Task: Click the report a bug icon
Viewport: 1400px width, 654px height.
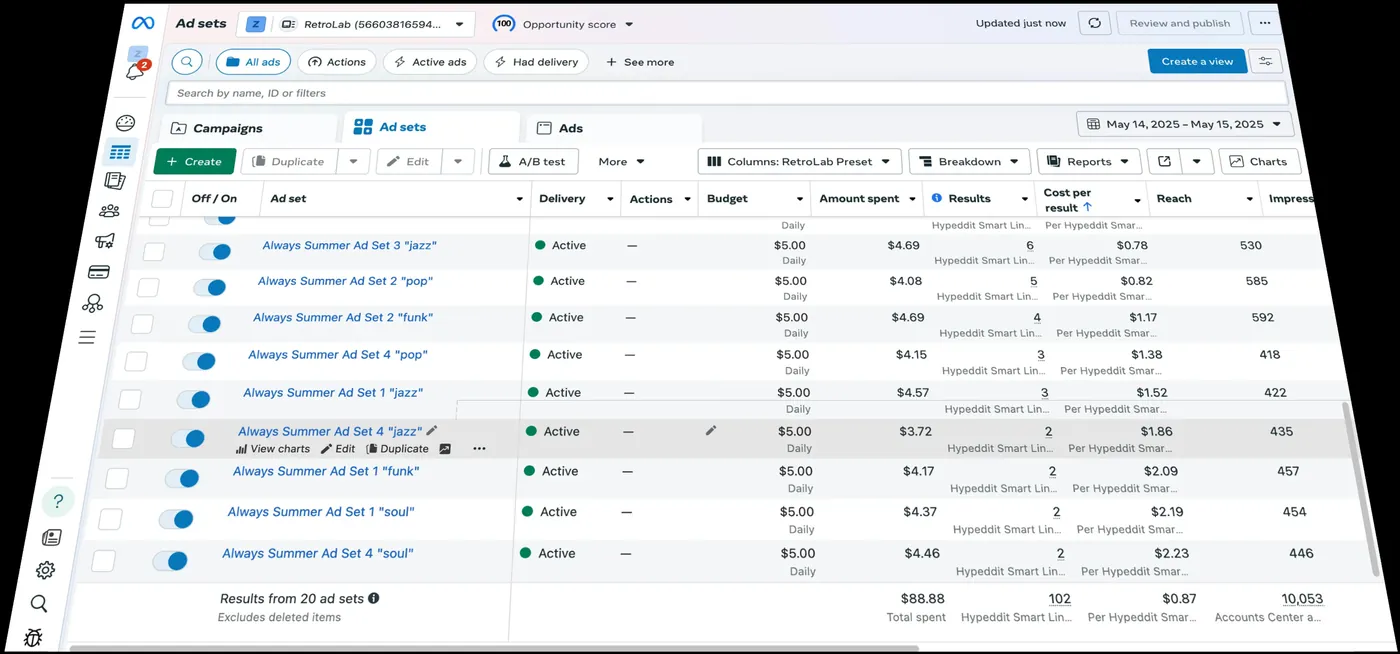Action: [x=33, y=636]
